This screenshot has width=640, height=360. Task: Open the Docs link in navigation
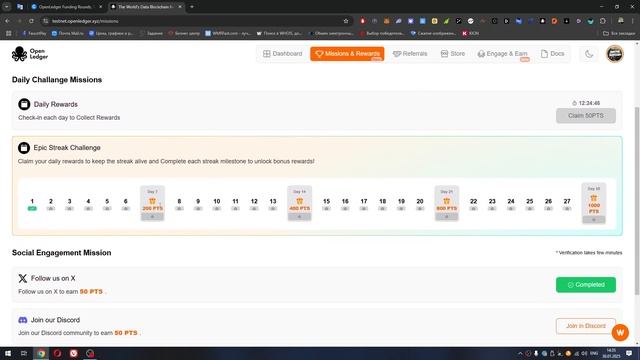552,53
